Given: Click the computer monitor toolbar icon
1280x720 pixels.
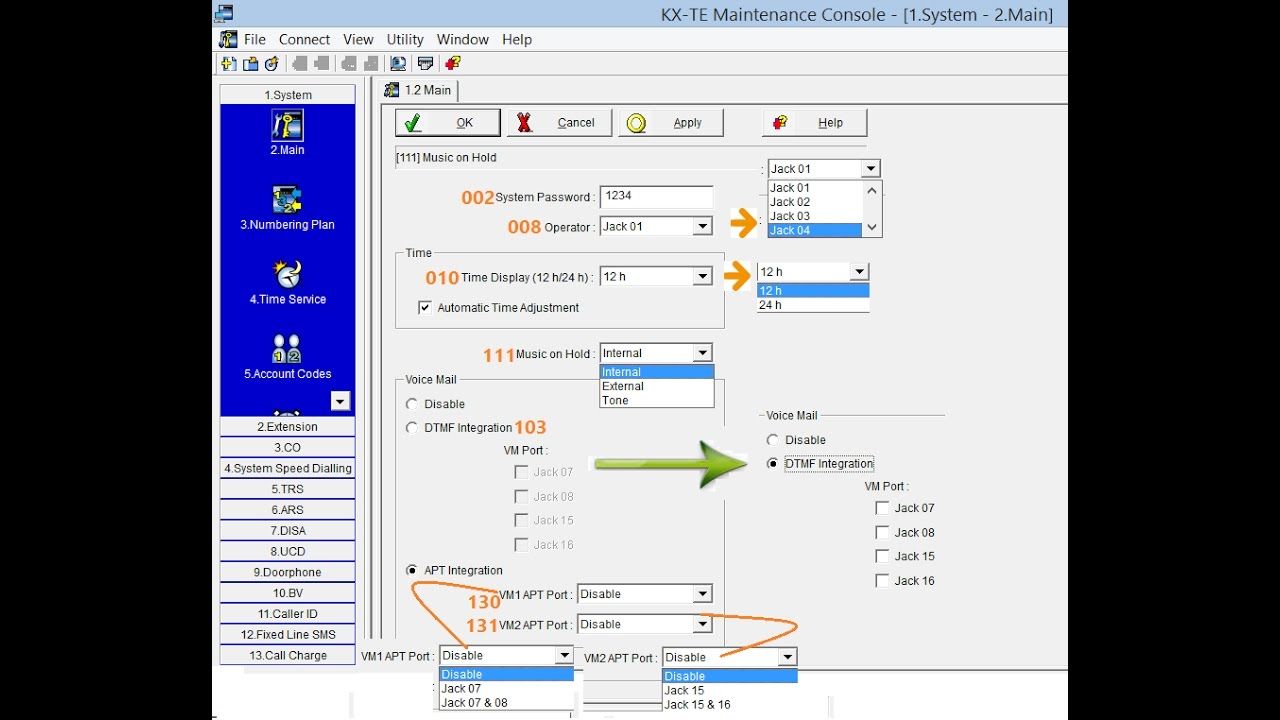Looking at the screenshot, I should 398,64.
